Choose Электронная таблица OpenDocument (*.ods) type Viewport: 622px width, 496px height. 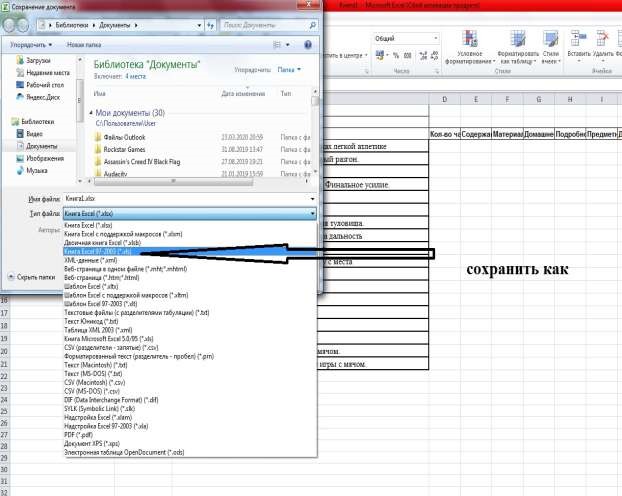pyautogui.click(x=190, y=452)
